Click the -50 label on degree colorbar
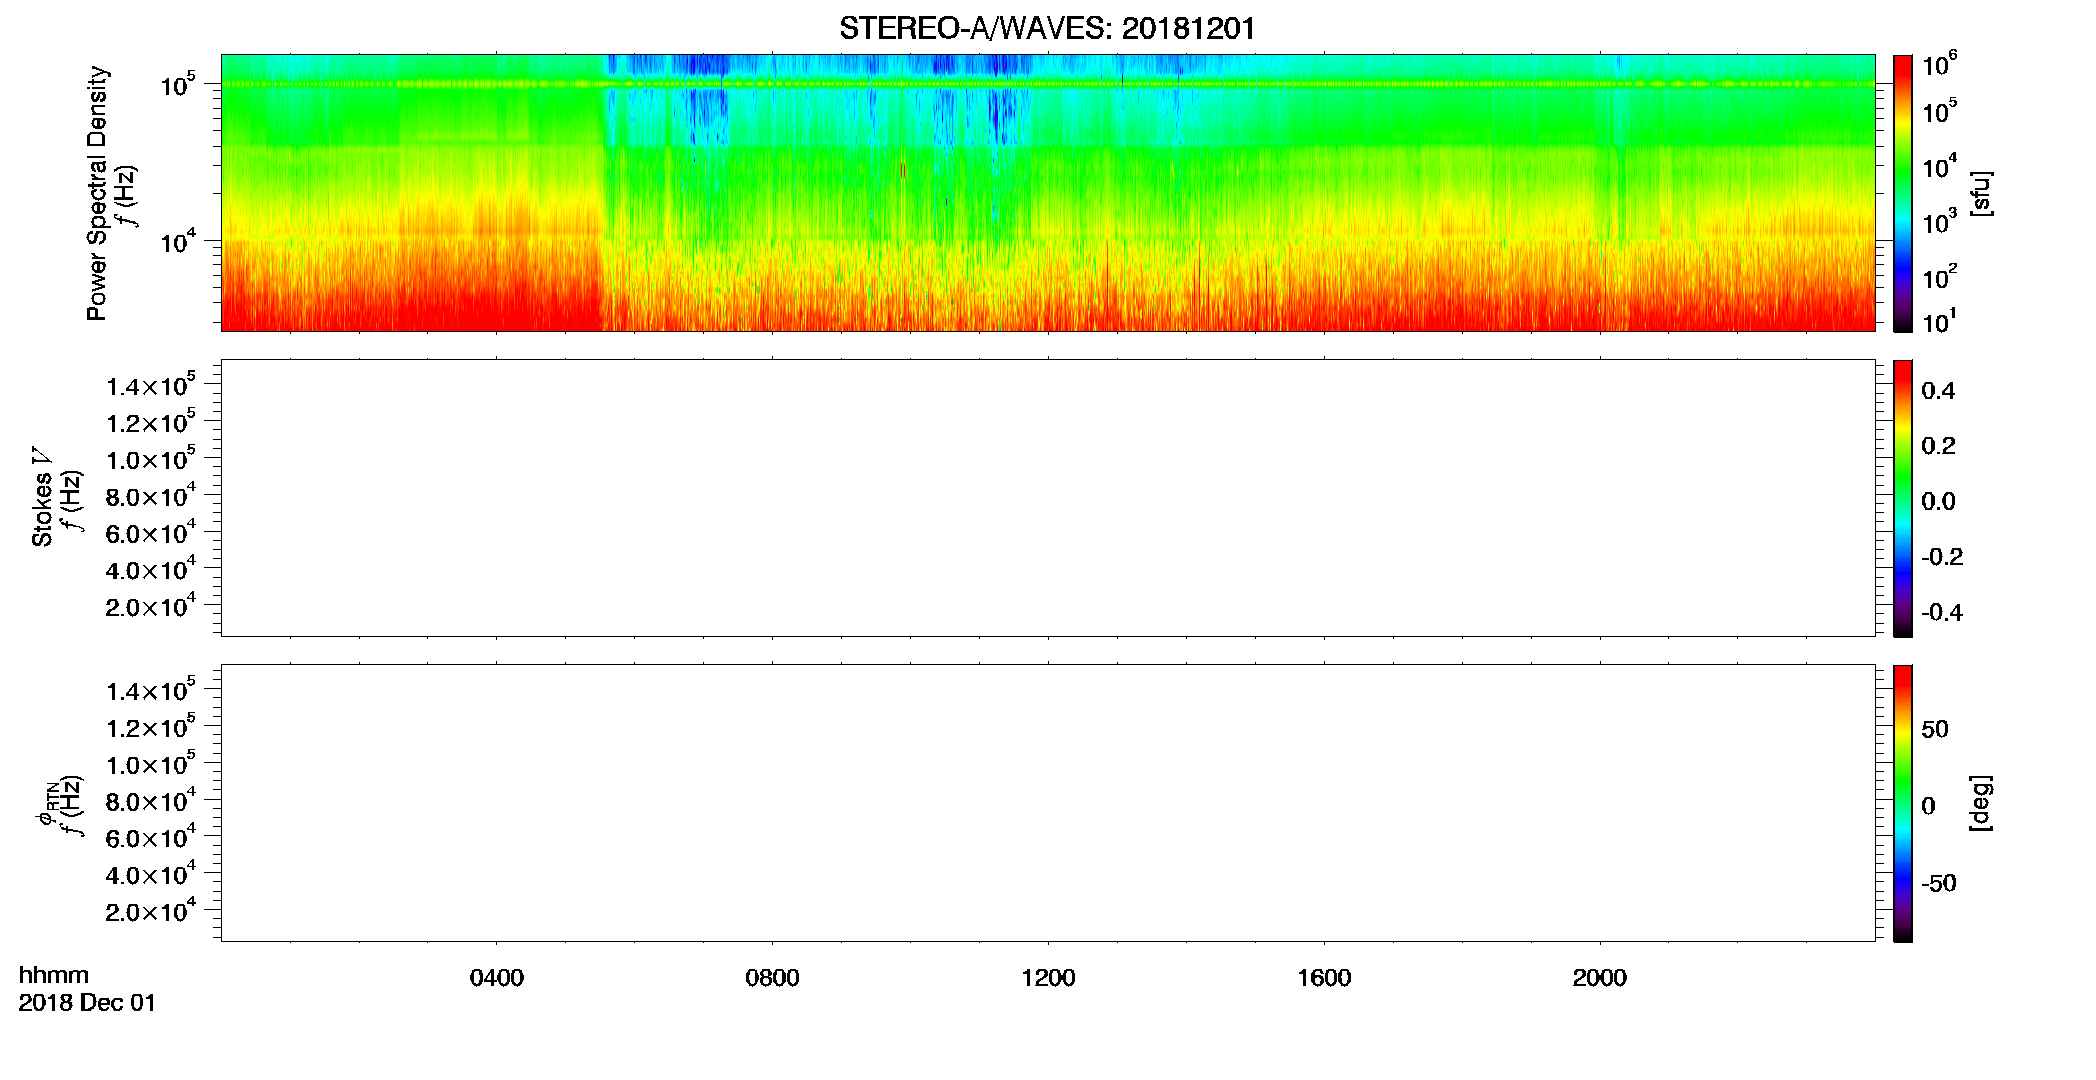The height and width of the screenshot is (1080, 2096). [1940, 883]
